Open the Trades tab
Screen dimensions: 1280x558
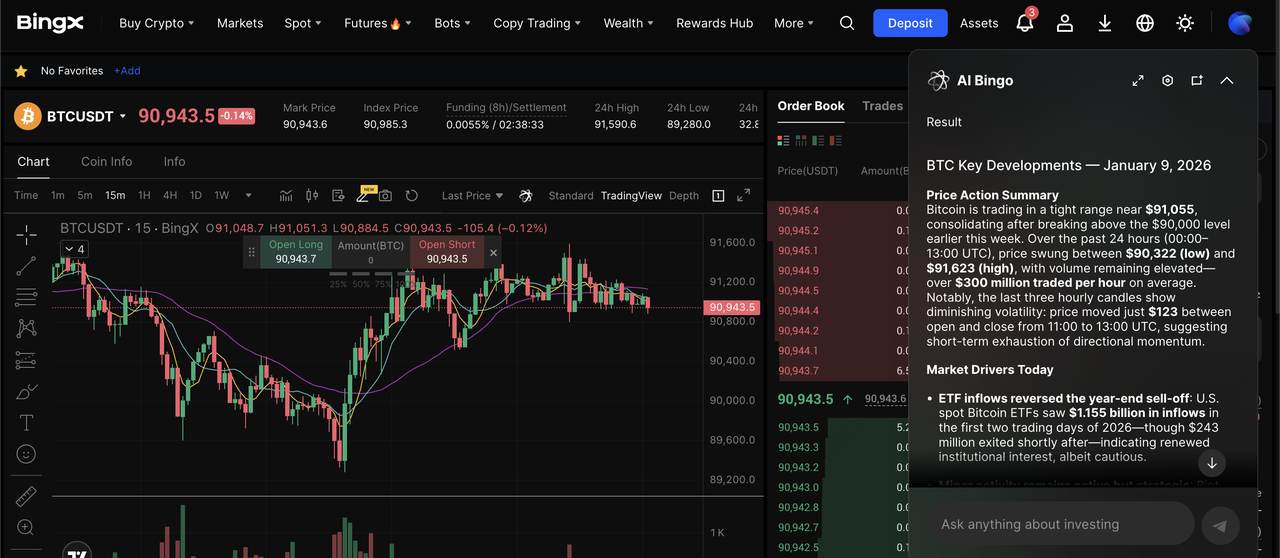coord(882,106)
